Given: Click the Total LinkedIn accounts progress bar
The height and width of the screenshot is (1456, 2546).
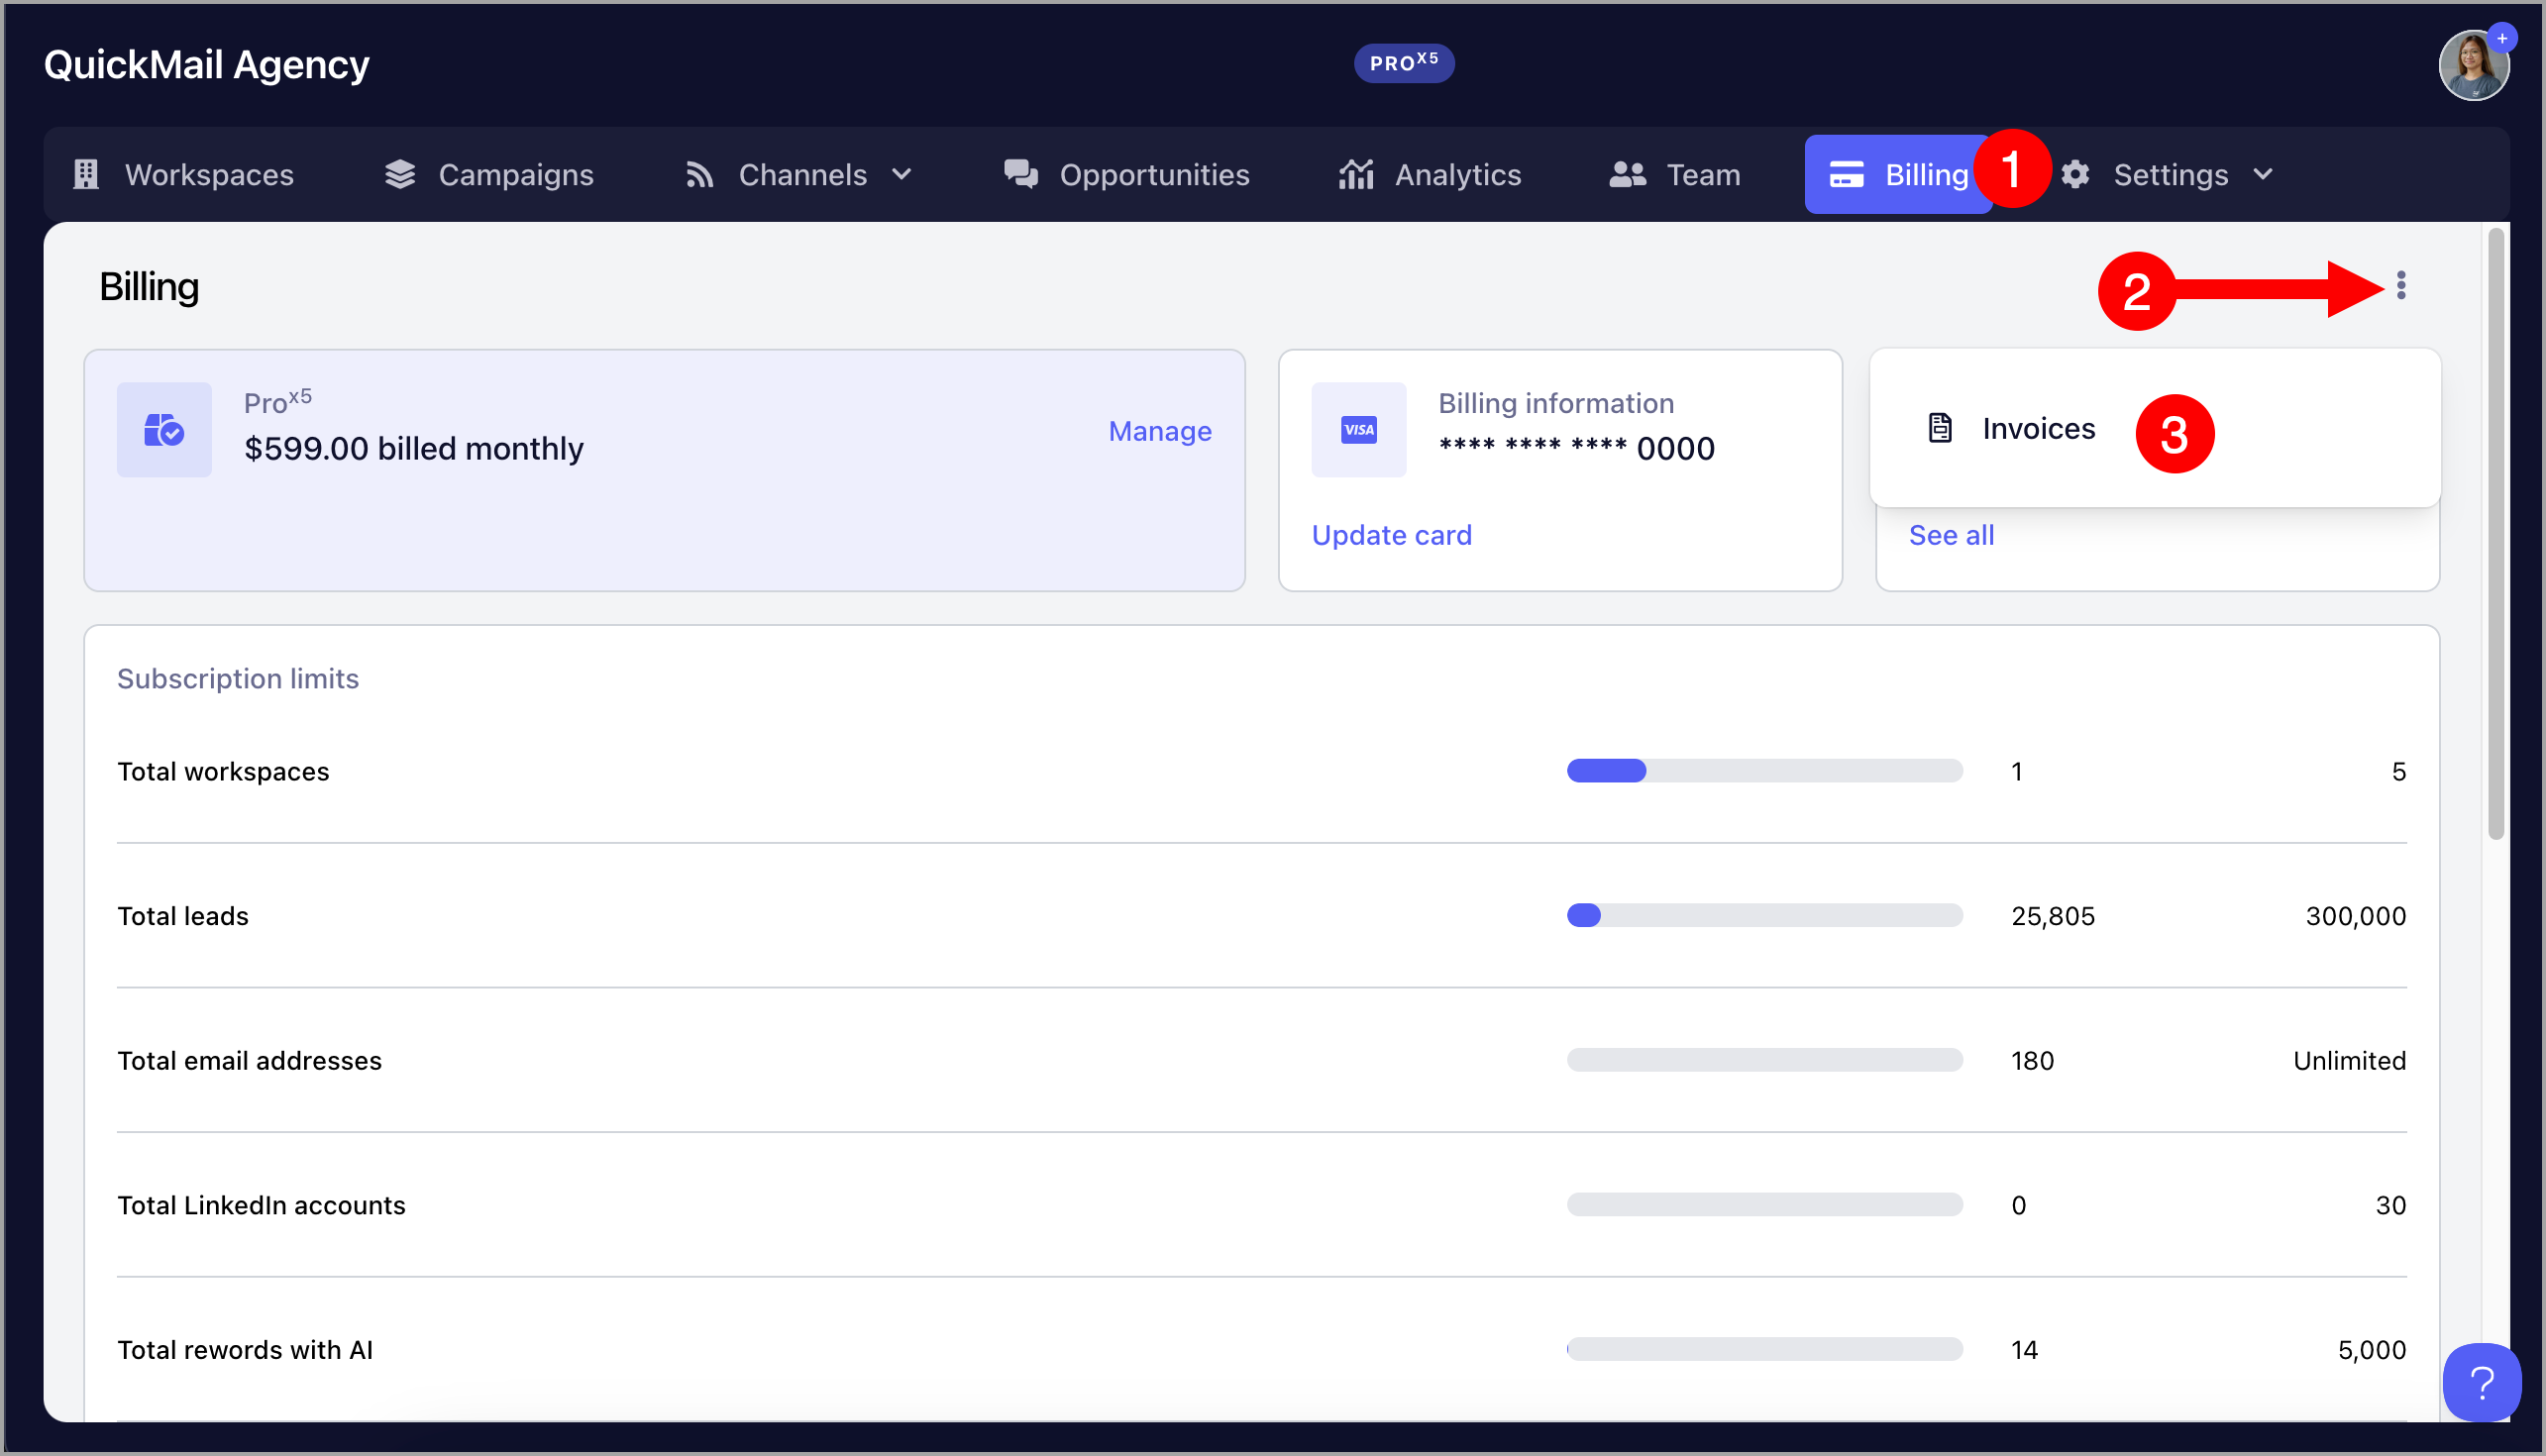Looking at the screenshot, I should pos(1765,1205).
